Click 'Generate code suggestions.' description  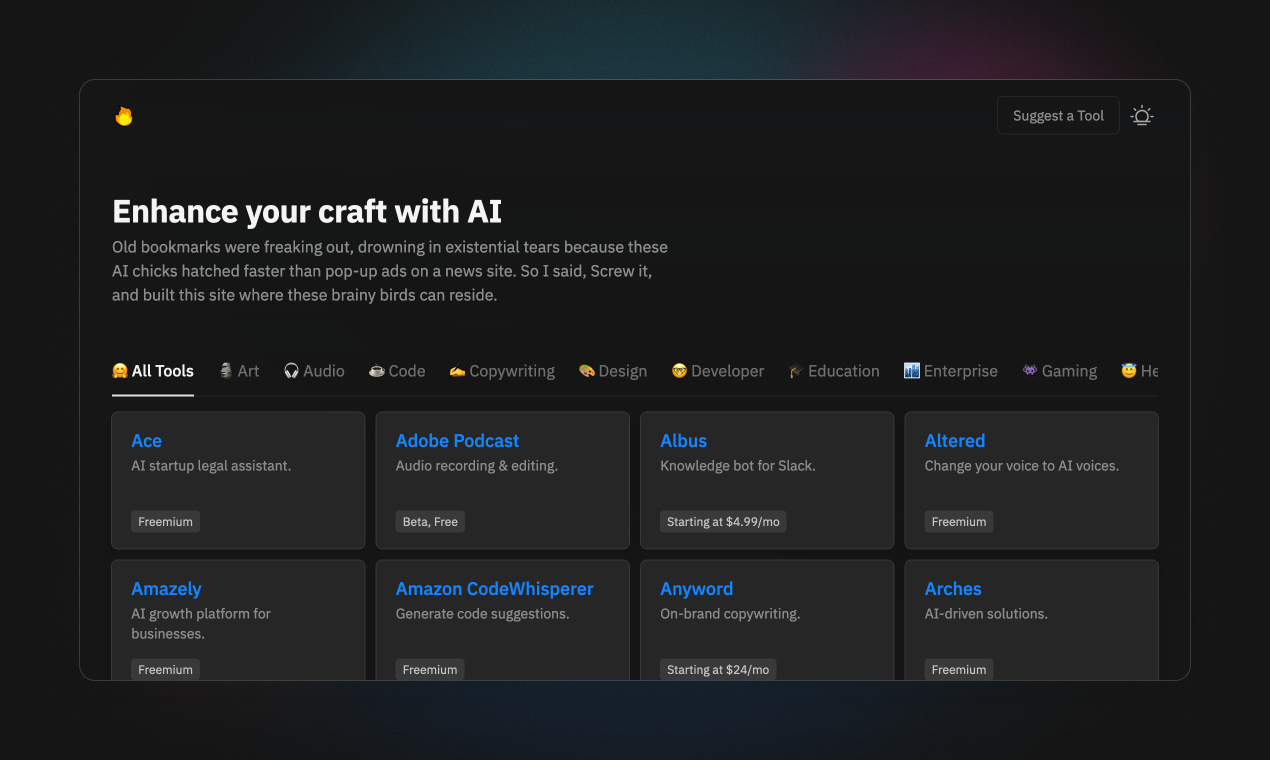pyautogui.click(x=483, y=614)
